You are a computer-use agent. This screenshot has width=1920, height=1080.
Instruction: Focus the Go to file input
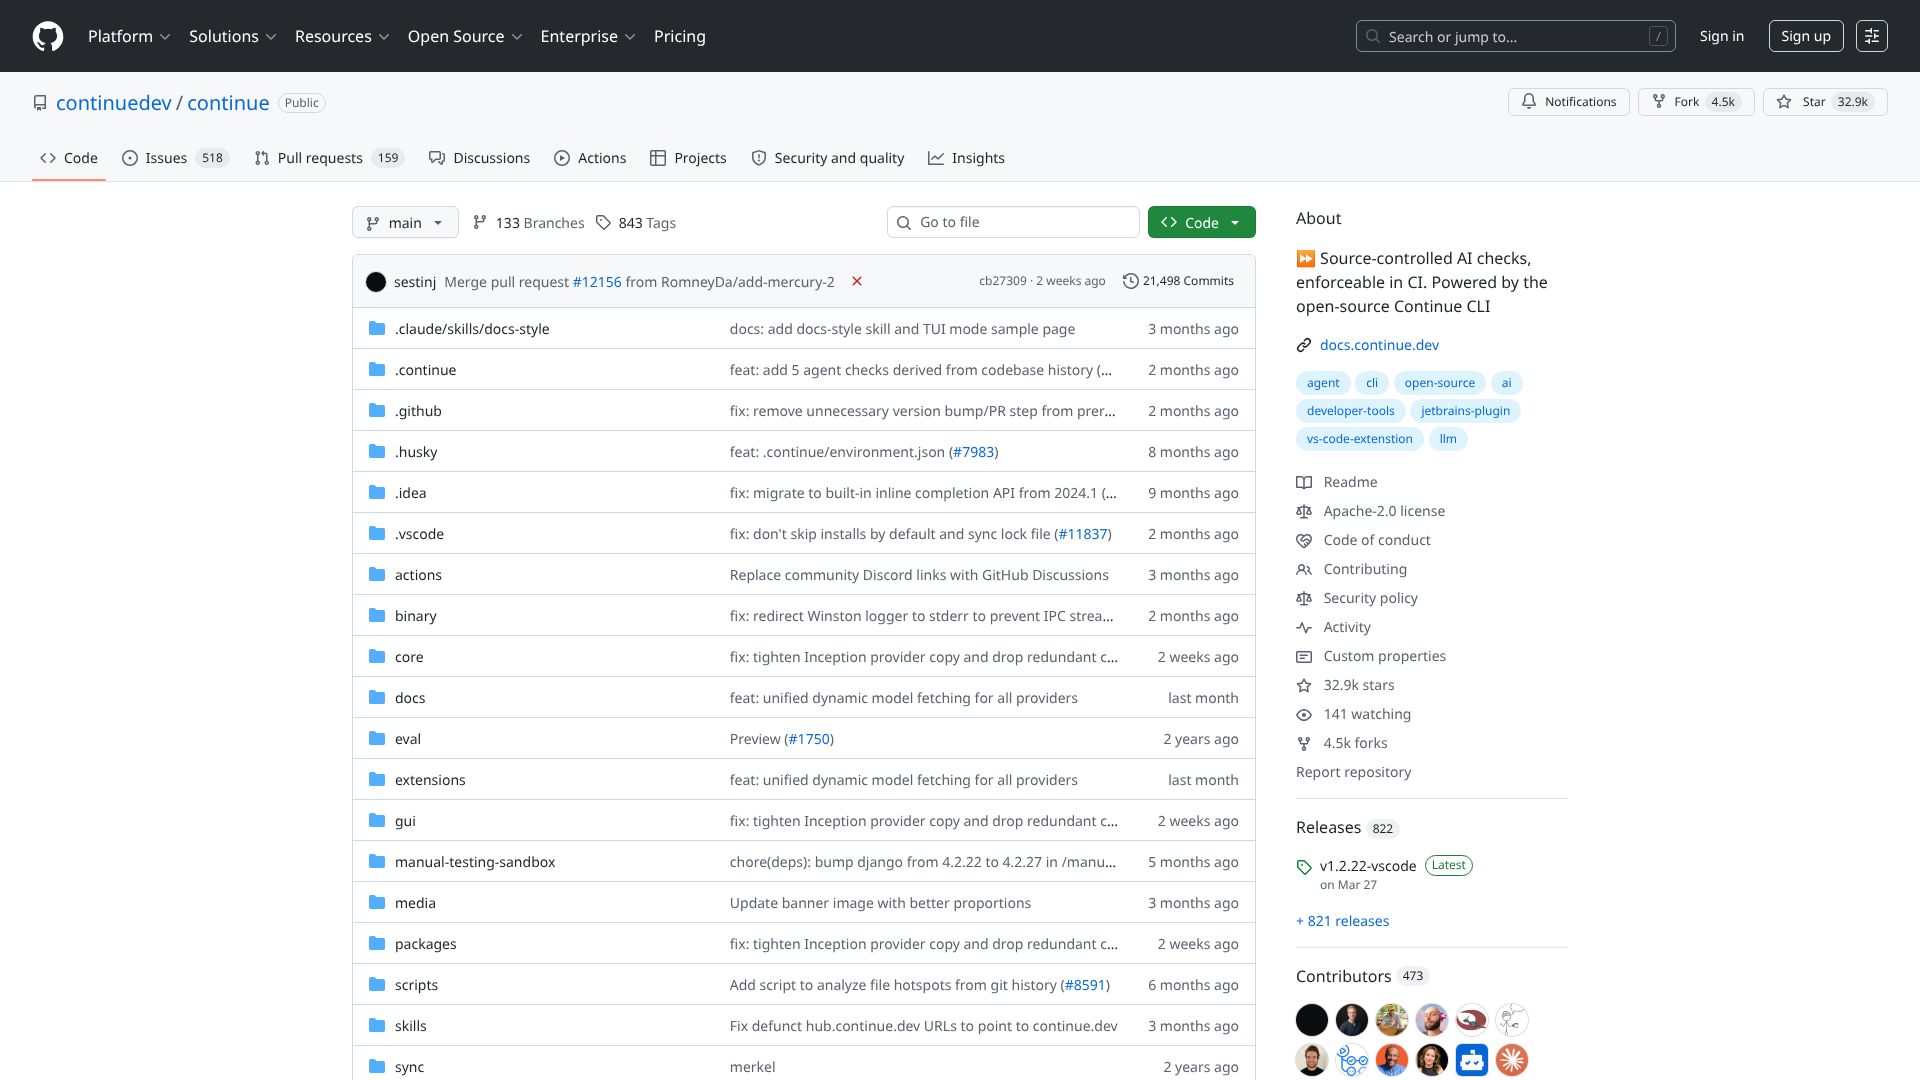click(1013, 222)
